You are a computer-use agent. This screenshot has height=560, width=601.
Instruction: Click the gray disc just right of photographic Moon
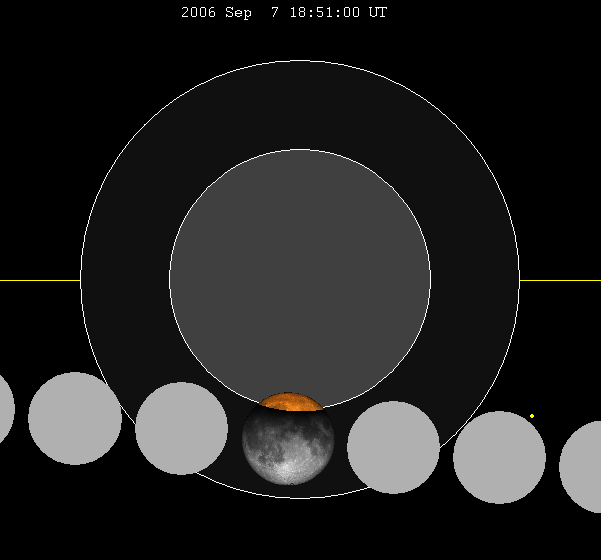point(393,447)
